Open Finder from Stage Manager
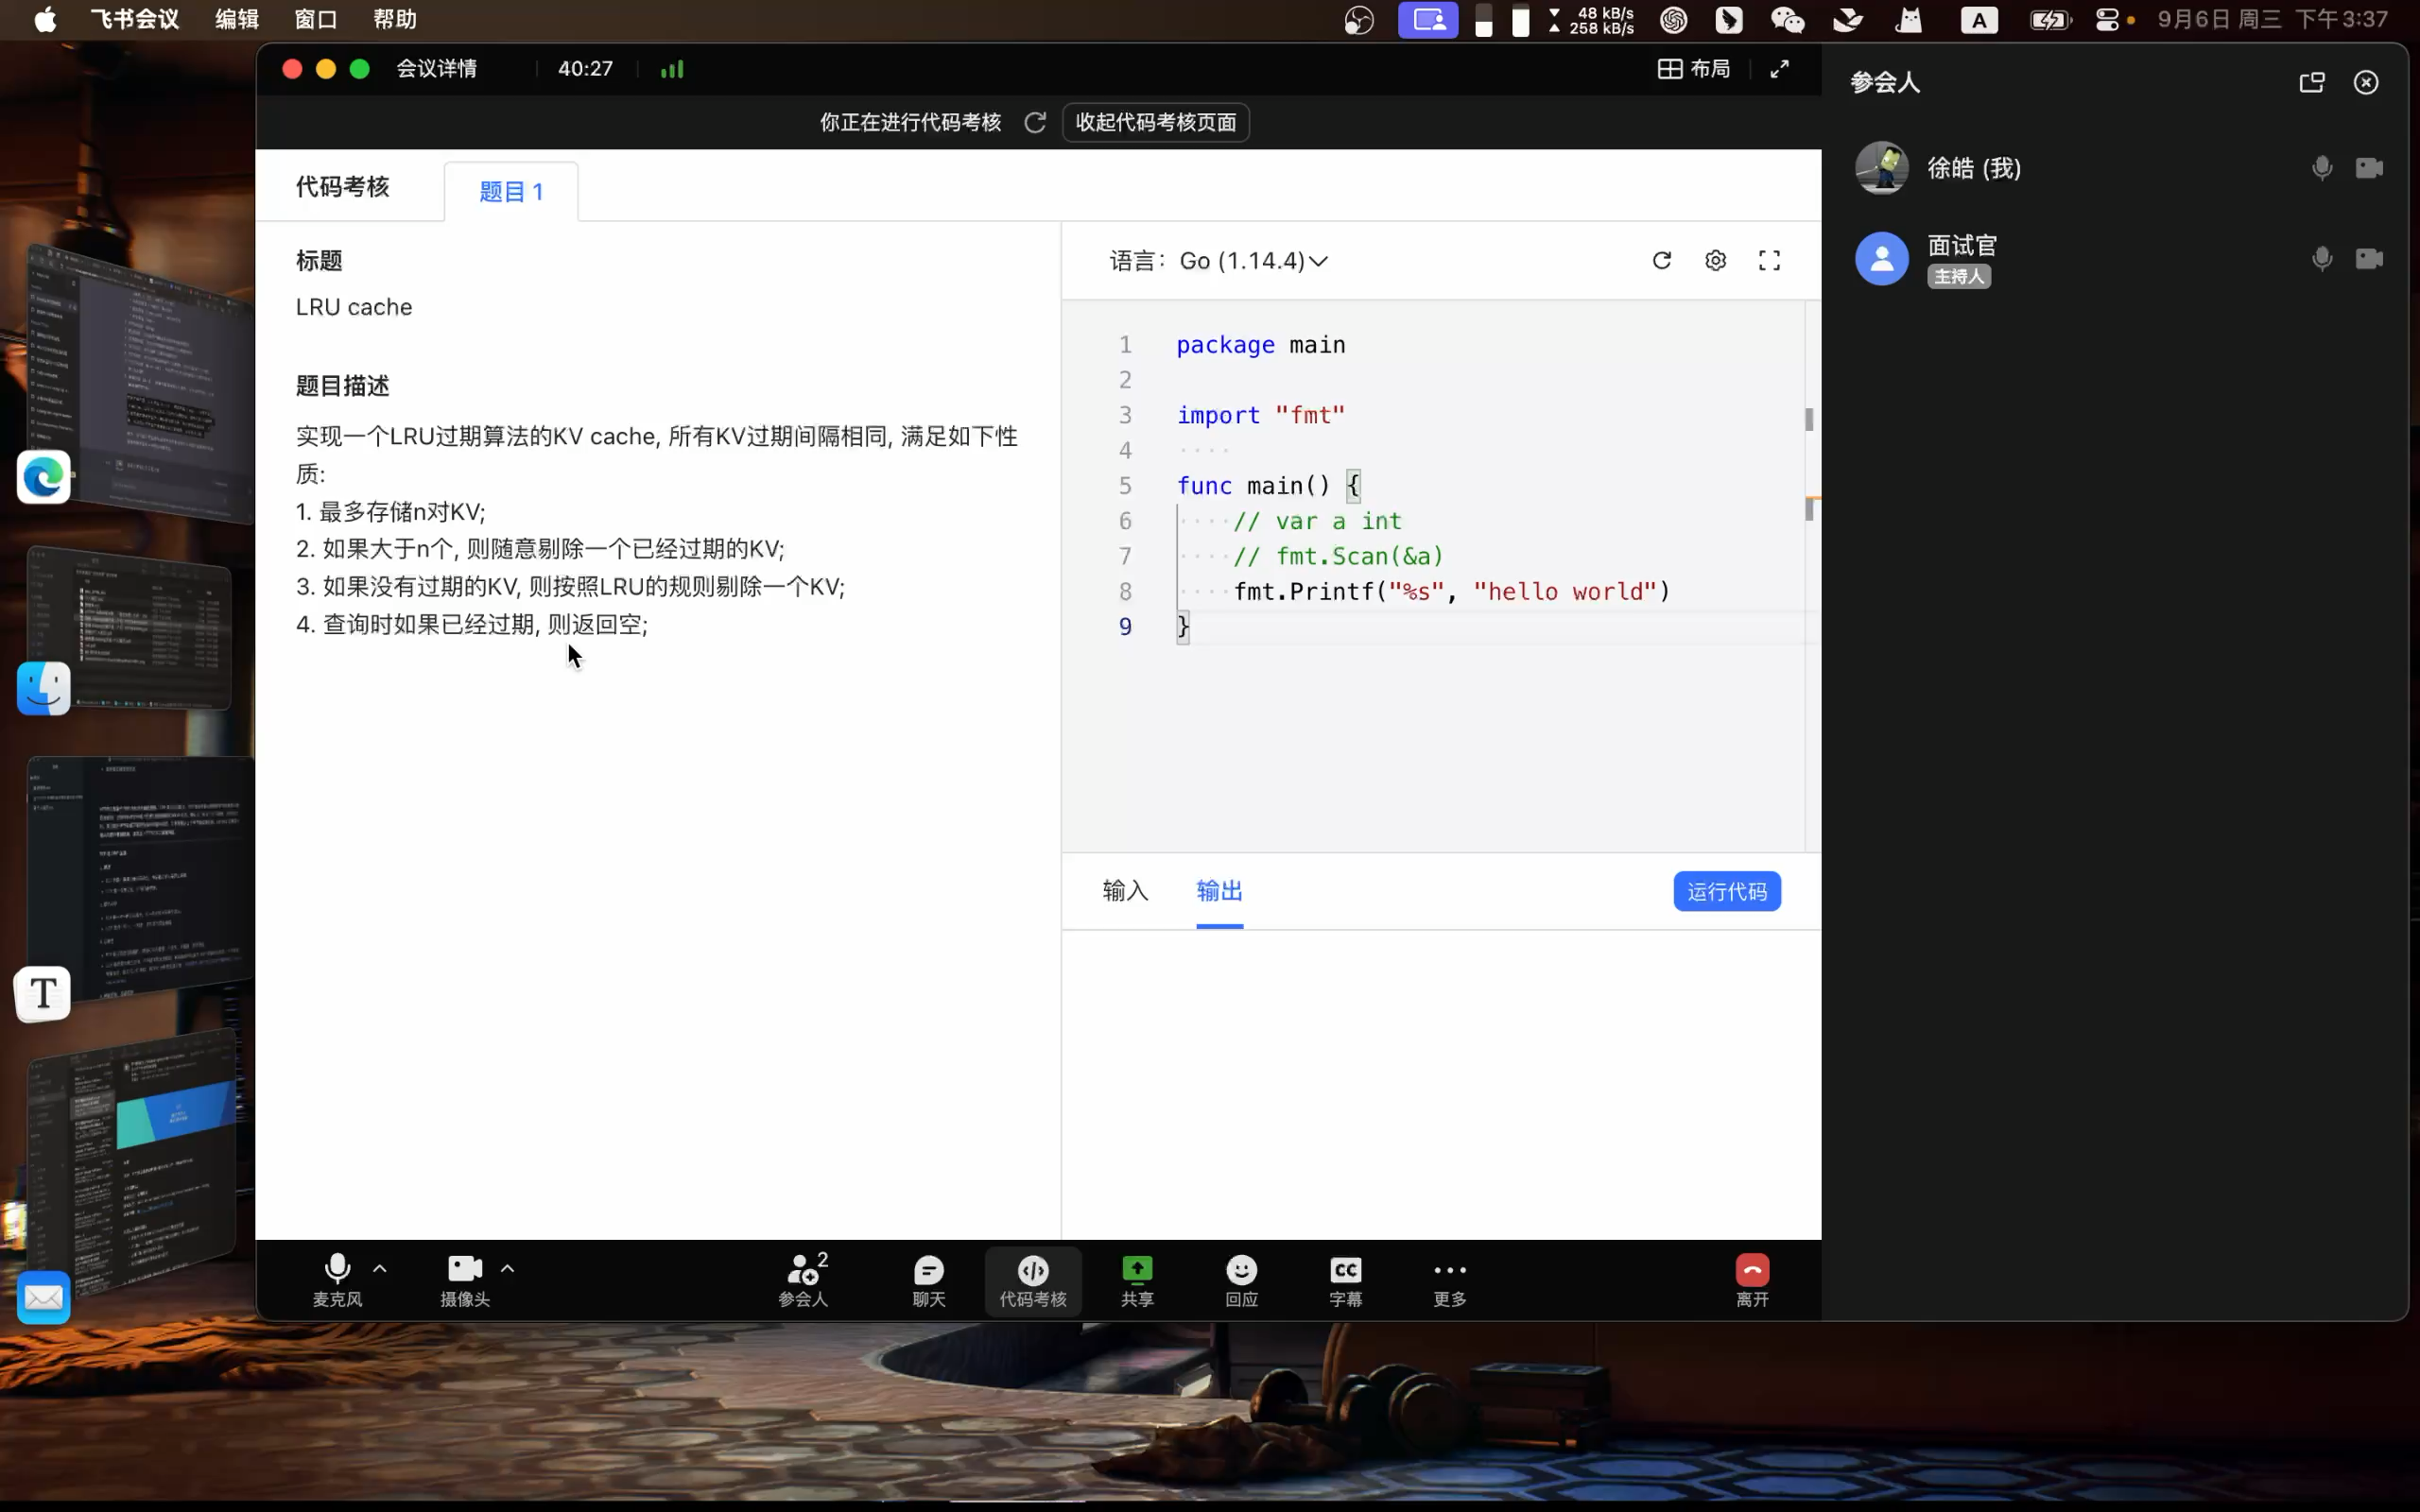 (44, 689)
